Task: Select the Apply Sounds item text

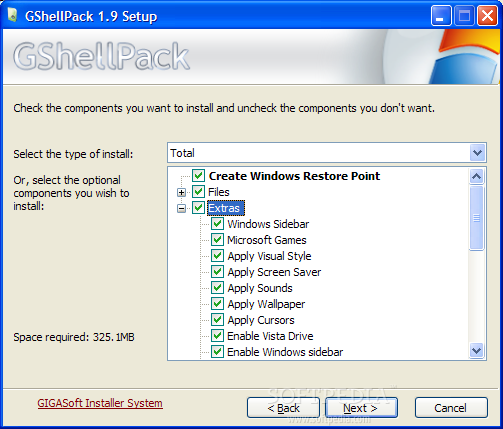Action: (260, 288)
